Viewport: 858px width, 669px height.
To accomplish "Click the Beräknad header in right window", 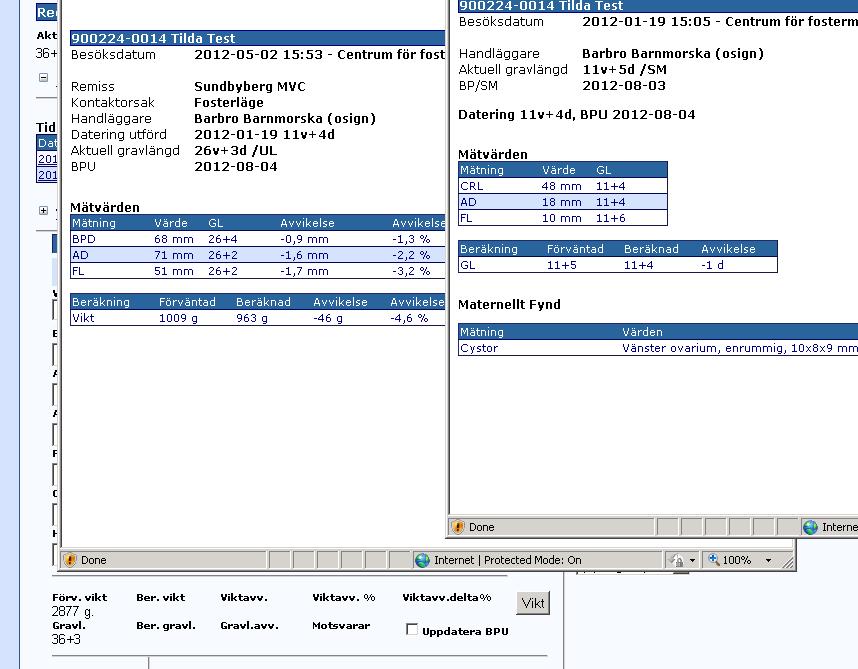I will pyautogui.click(x=651, y=249).
